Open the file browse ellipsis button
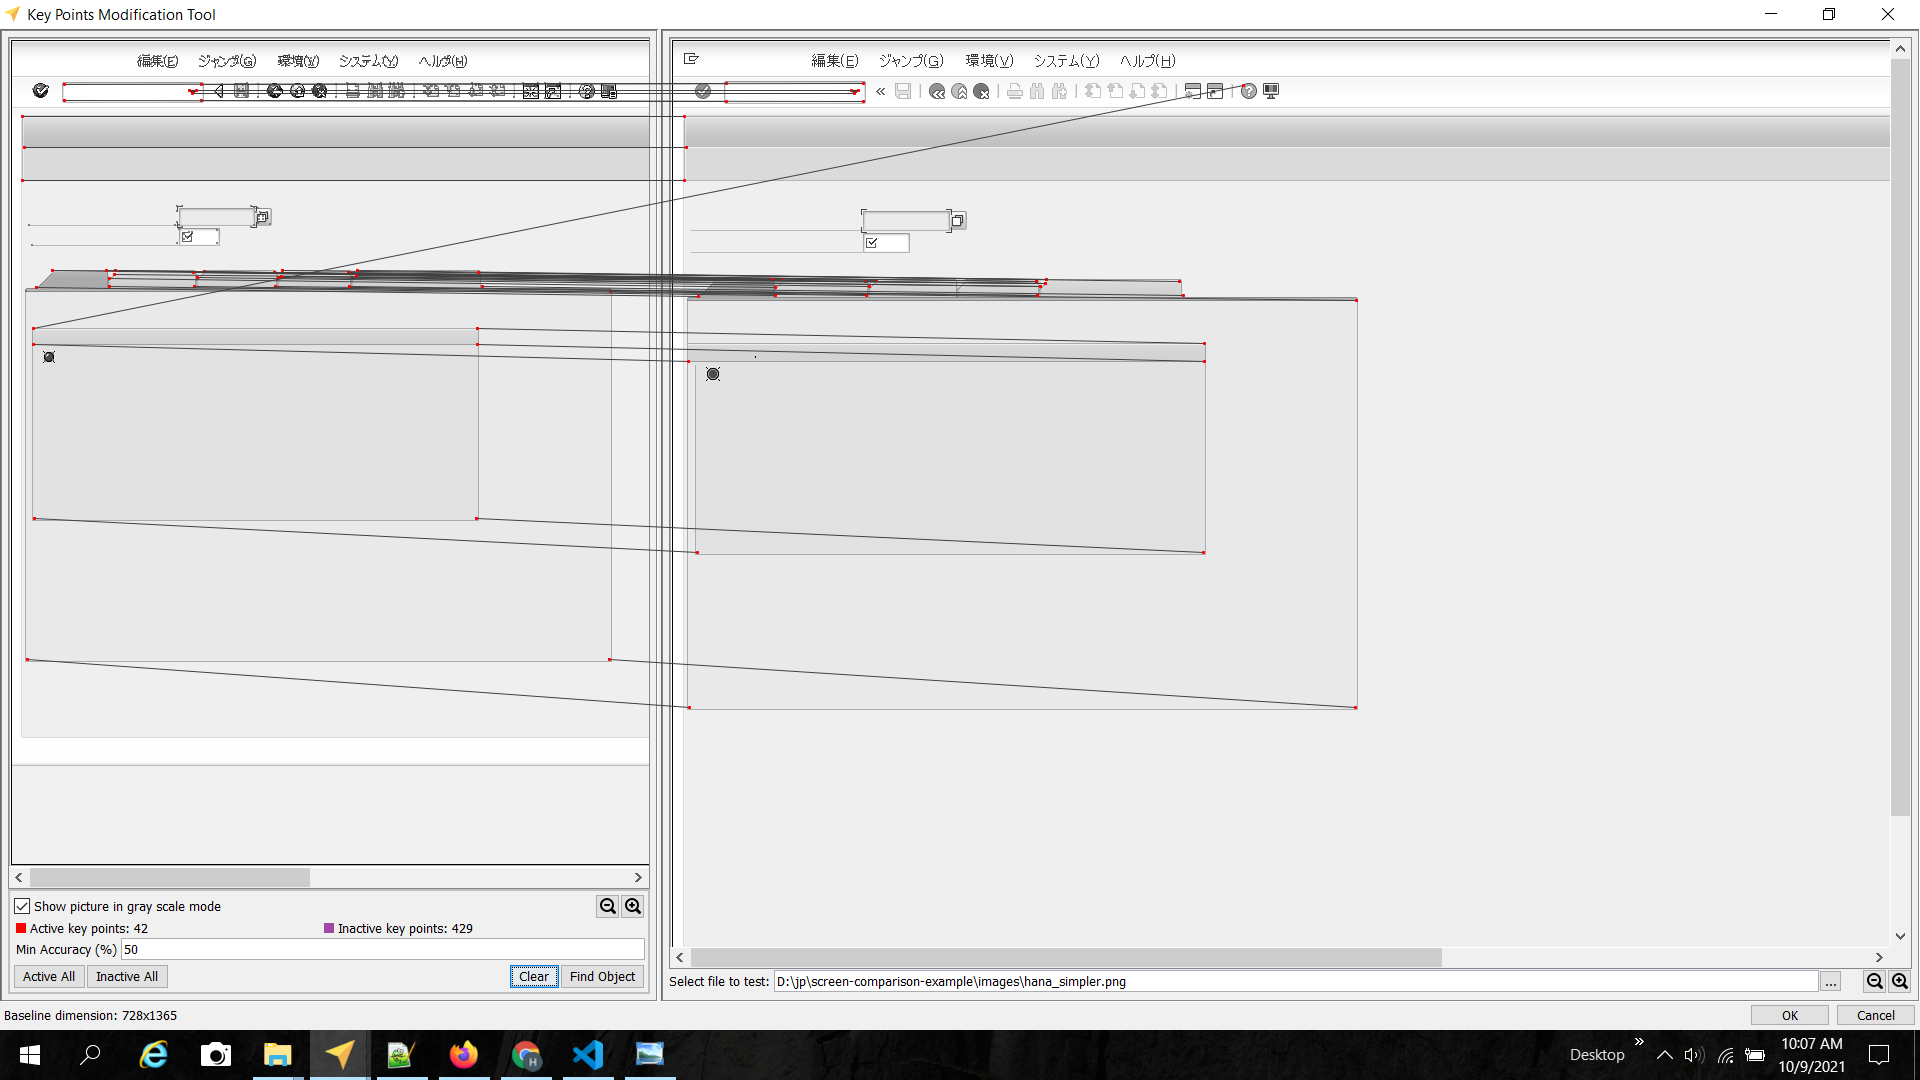 1830,982
